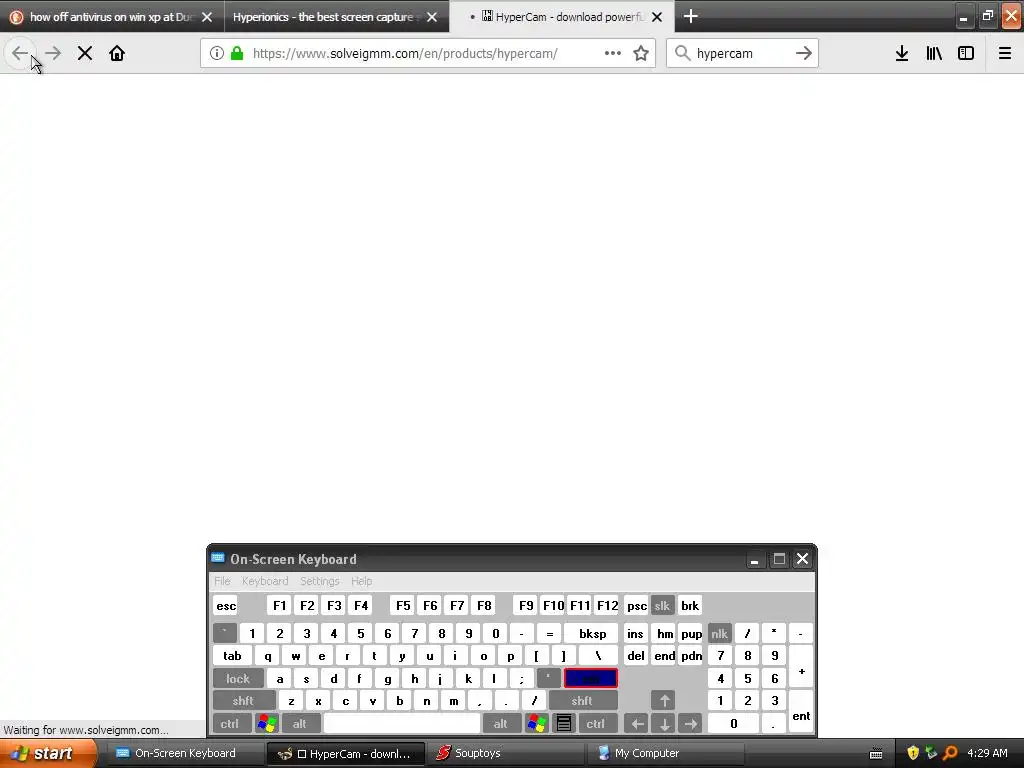
Task: Open the Downloads panel
Action: tap(902, 54)
